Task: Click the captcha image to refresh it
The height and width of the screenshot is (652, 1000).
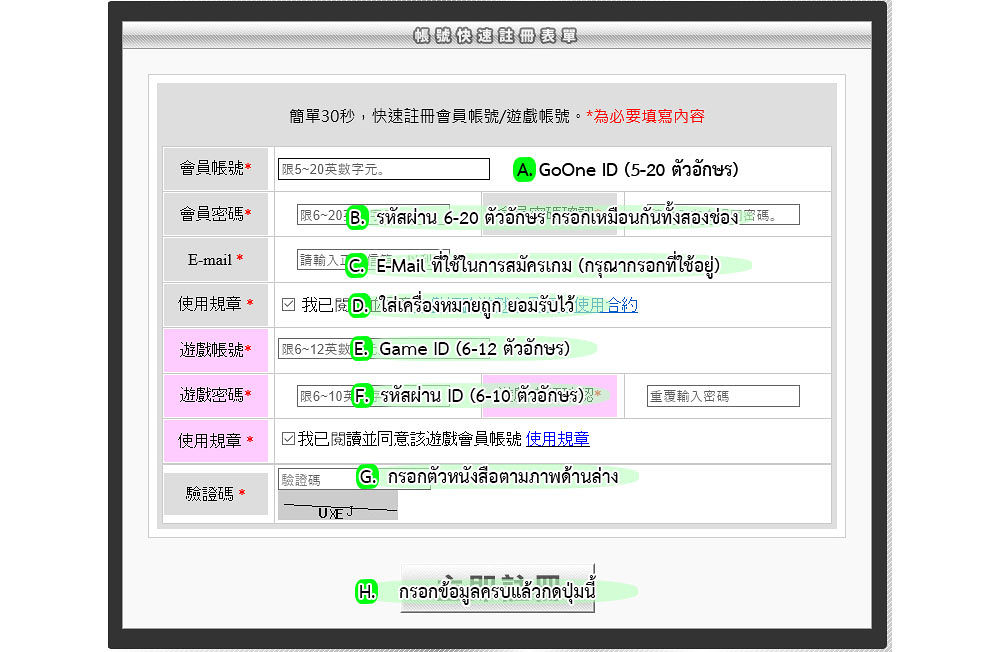Action: [x=337, y=506]
